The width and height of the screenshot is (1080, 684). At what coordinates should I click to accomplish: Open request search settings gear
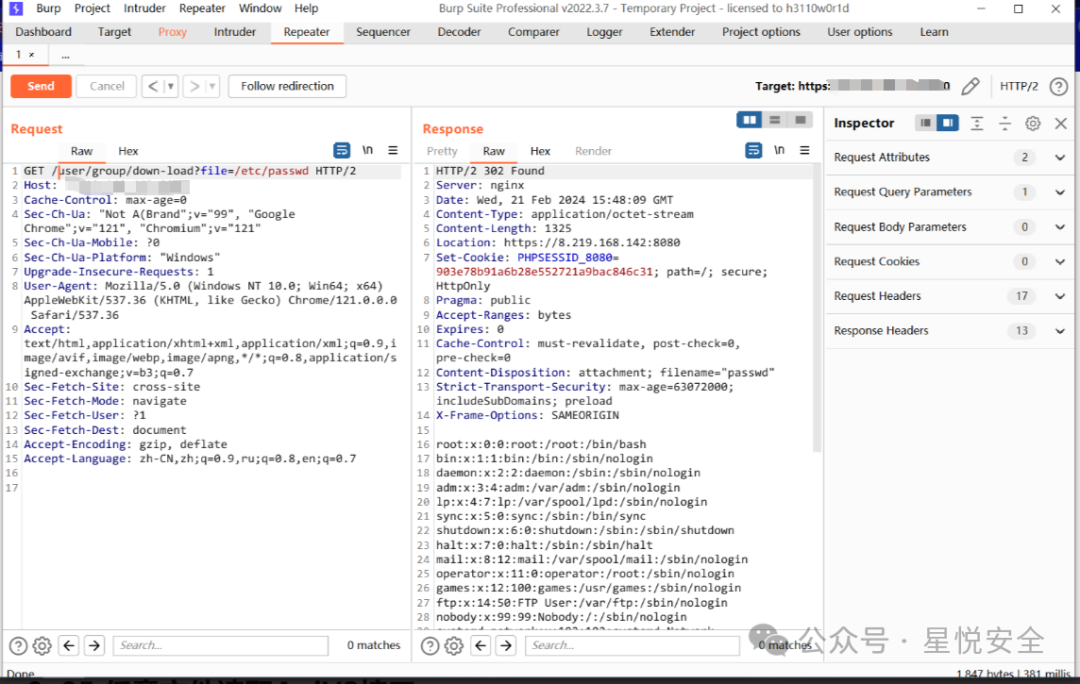pyautogui.click(x=42, y=645)
